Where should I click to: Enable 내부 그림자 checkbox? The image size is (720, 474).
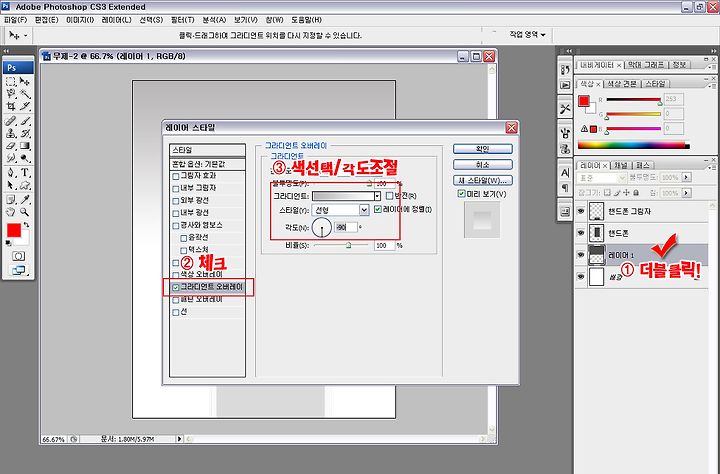[x=175, y=188]
